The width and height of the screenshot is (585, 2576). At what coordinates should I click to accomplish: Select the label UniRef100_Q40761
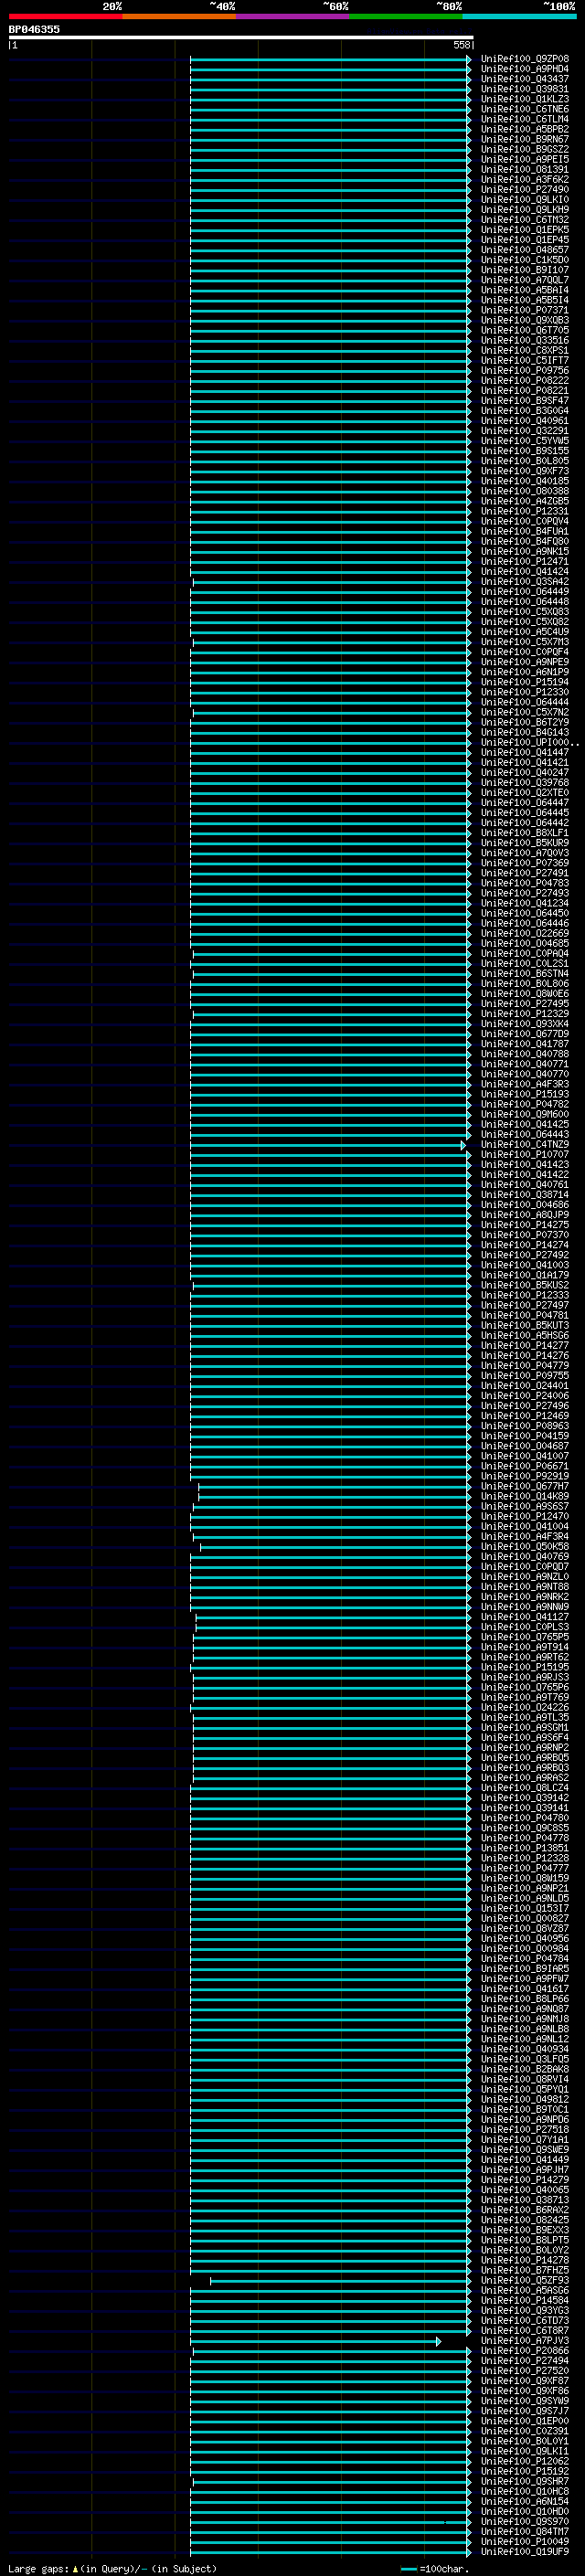(524, 1184)
